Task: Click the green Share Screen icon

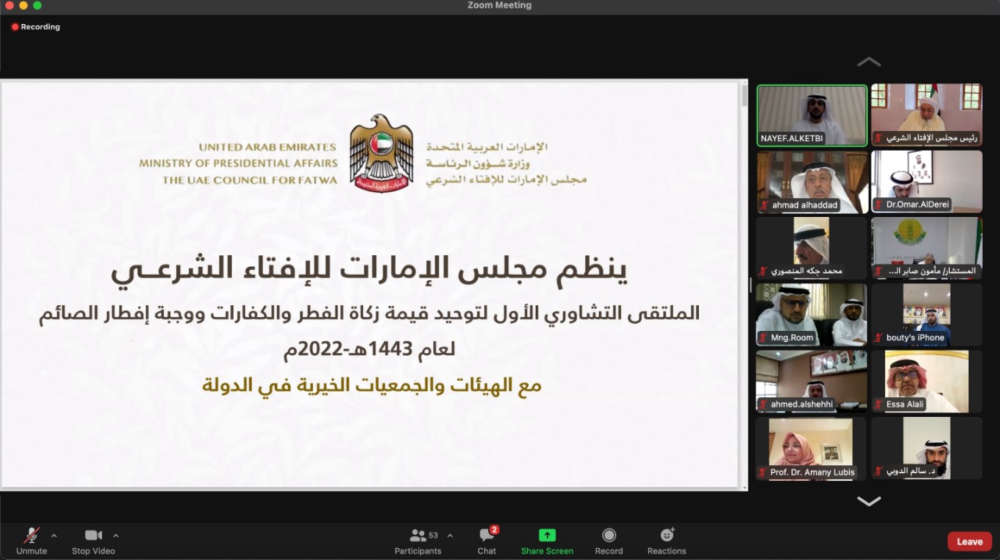Action: 547,535
